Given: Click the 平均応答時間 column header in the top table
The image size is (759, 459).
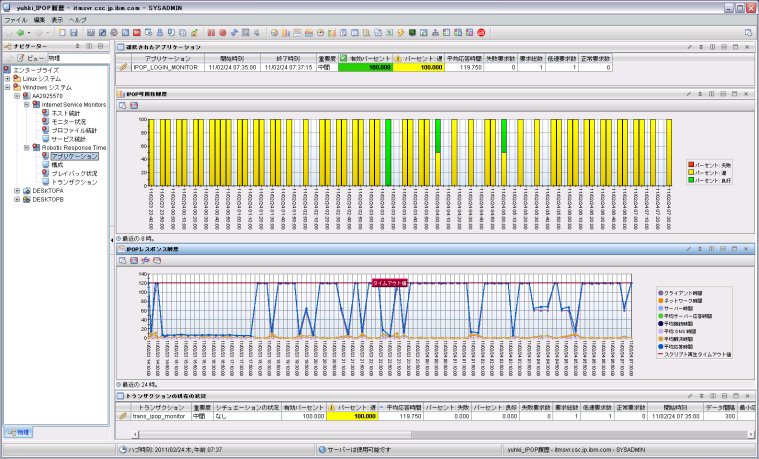Looking at the screenshot, I should click(x=464, y=59).
